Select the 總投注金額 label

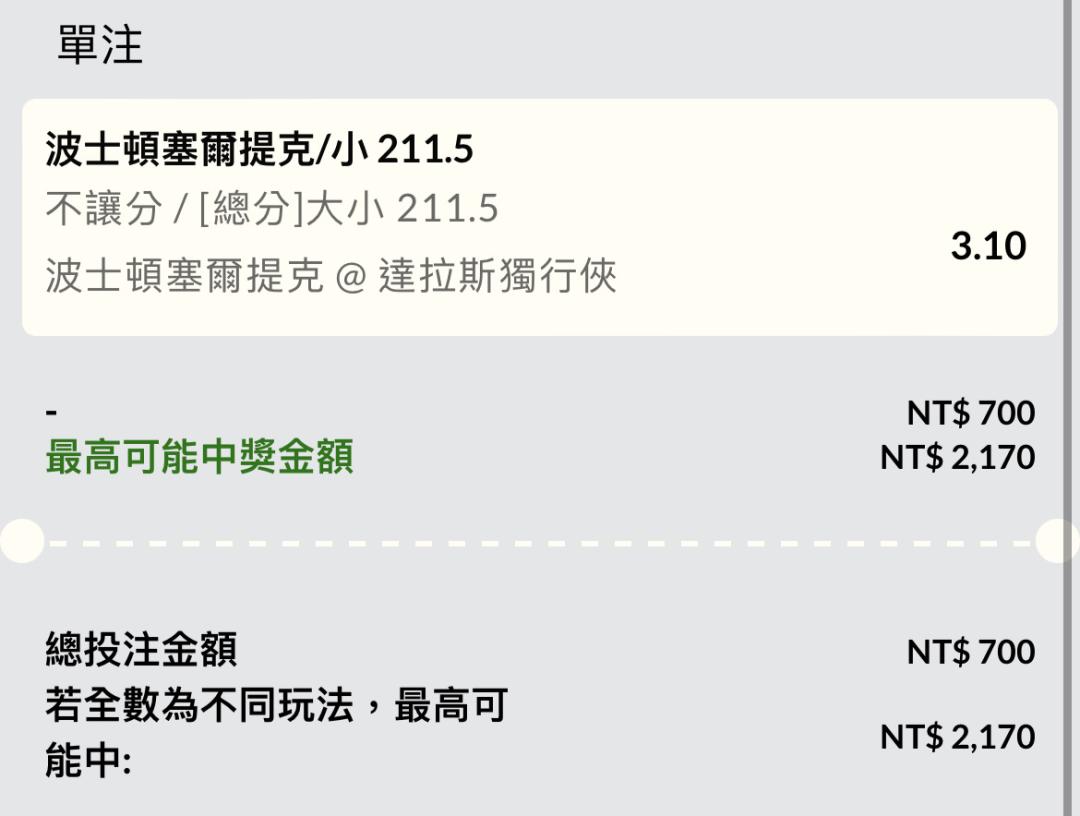tap(141, 649)
